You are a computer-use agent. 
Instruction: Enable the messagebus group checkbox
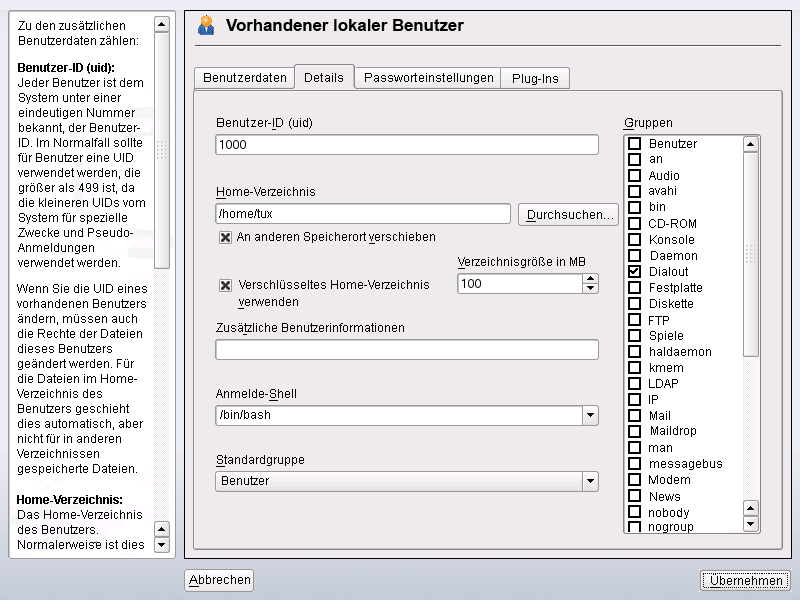(x=634, y=463)
